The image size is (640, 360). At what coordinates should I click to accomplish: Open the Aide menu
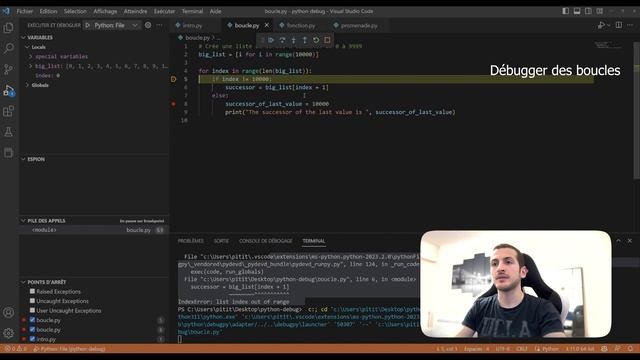tap(216, 11)
